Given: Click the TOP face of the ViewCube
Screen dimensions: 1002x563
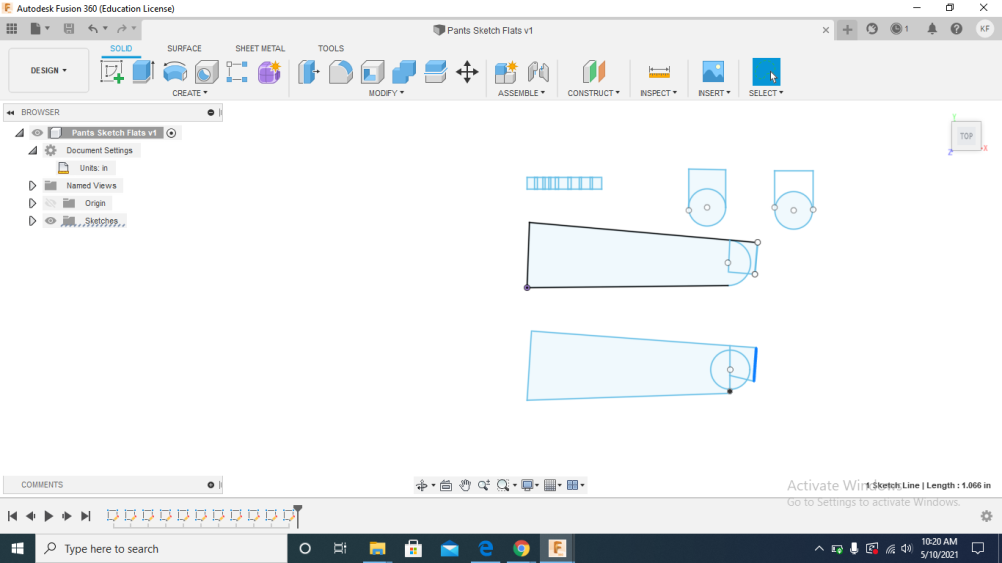Looking at the screenshot, I should coord(966,136).
